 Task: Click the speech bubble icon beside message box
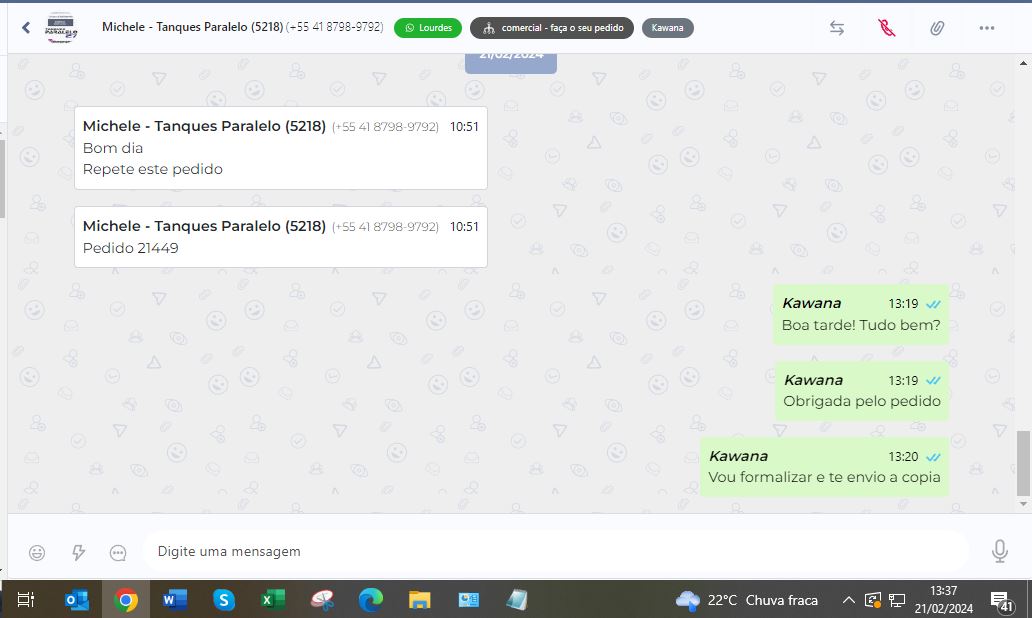118,552
